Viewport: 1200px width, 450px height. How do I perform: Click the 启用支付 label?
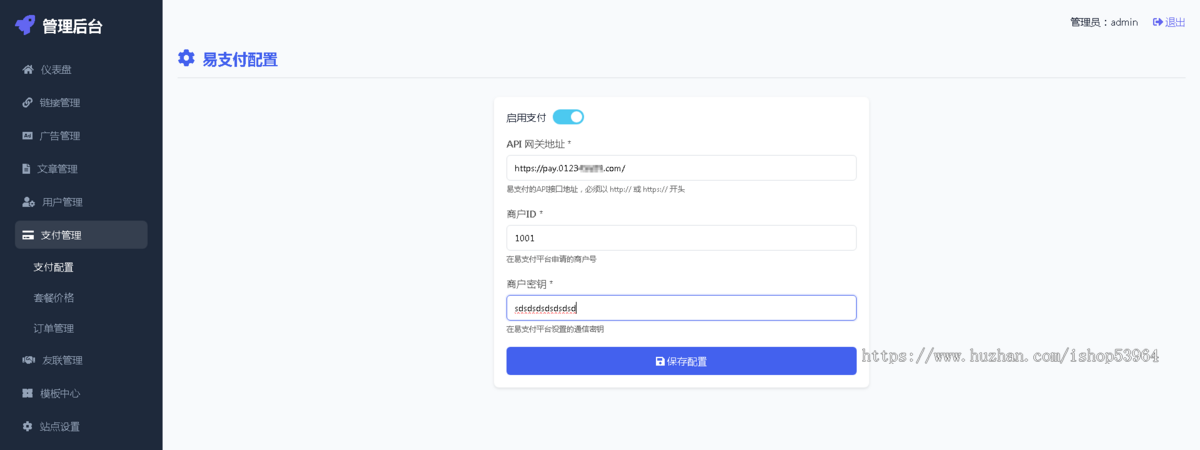coord(526,117)
